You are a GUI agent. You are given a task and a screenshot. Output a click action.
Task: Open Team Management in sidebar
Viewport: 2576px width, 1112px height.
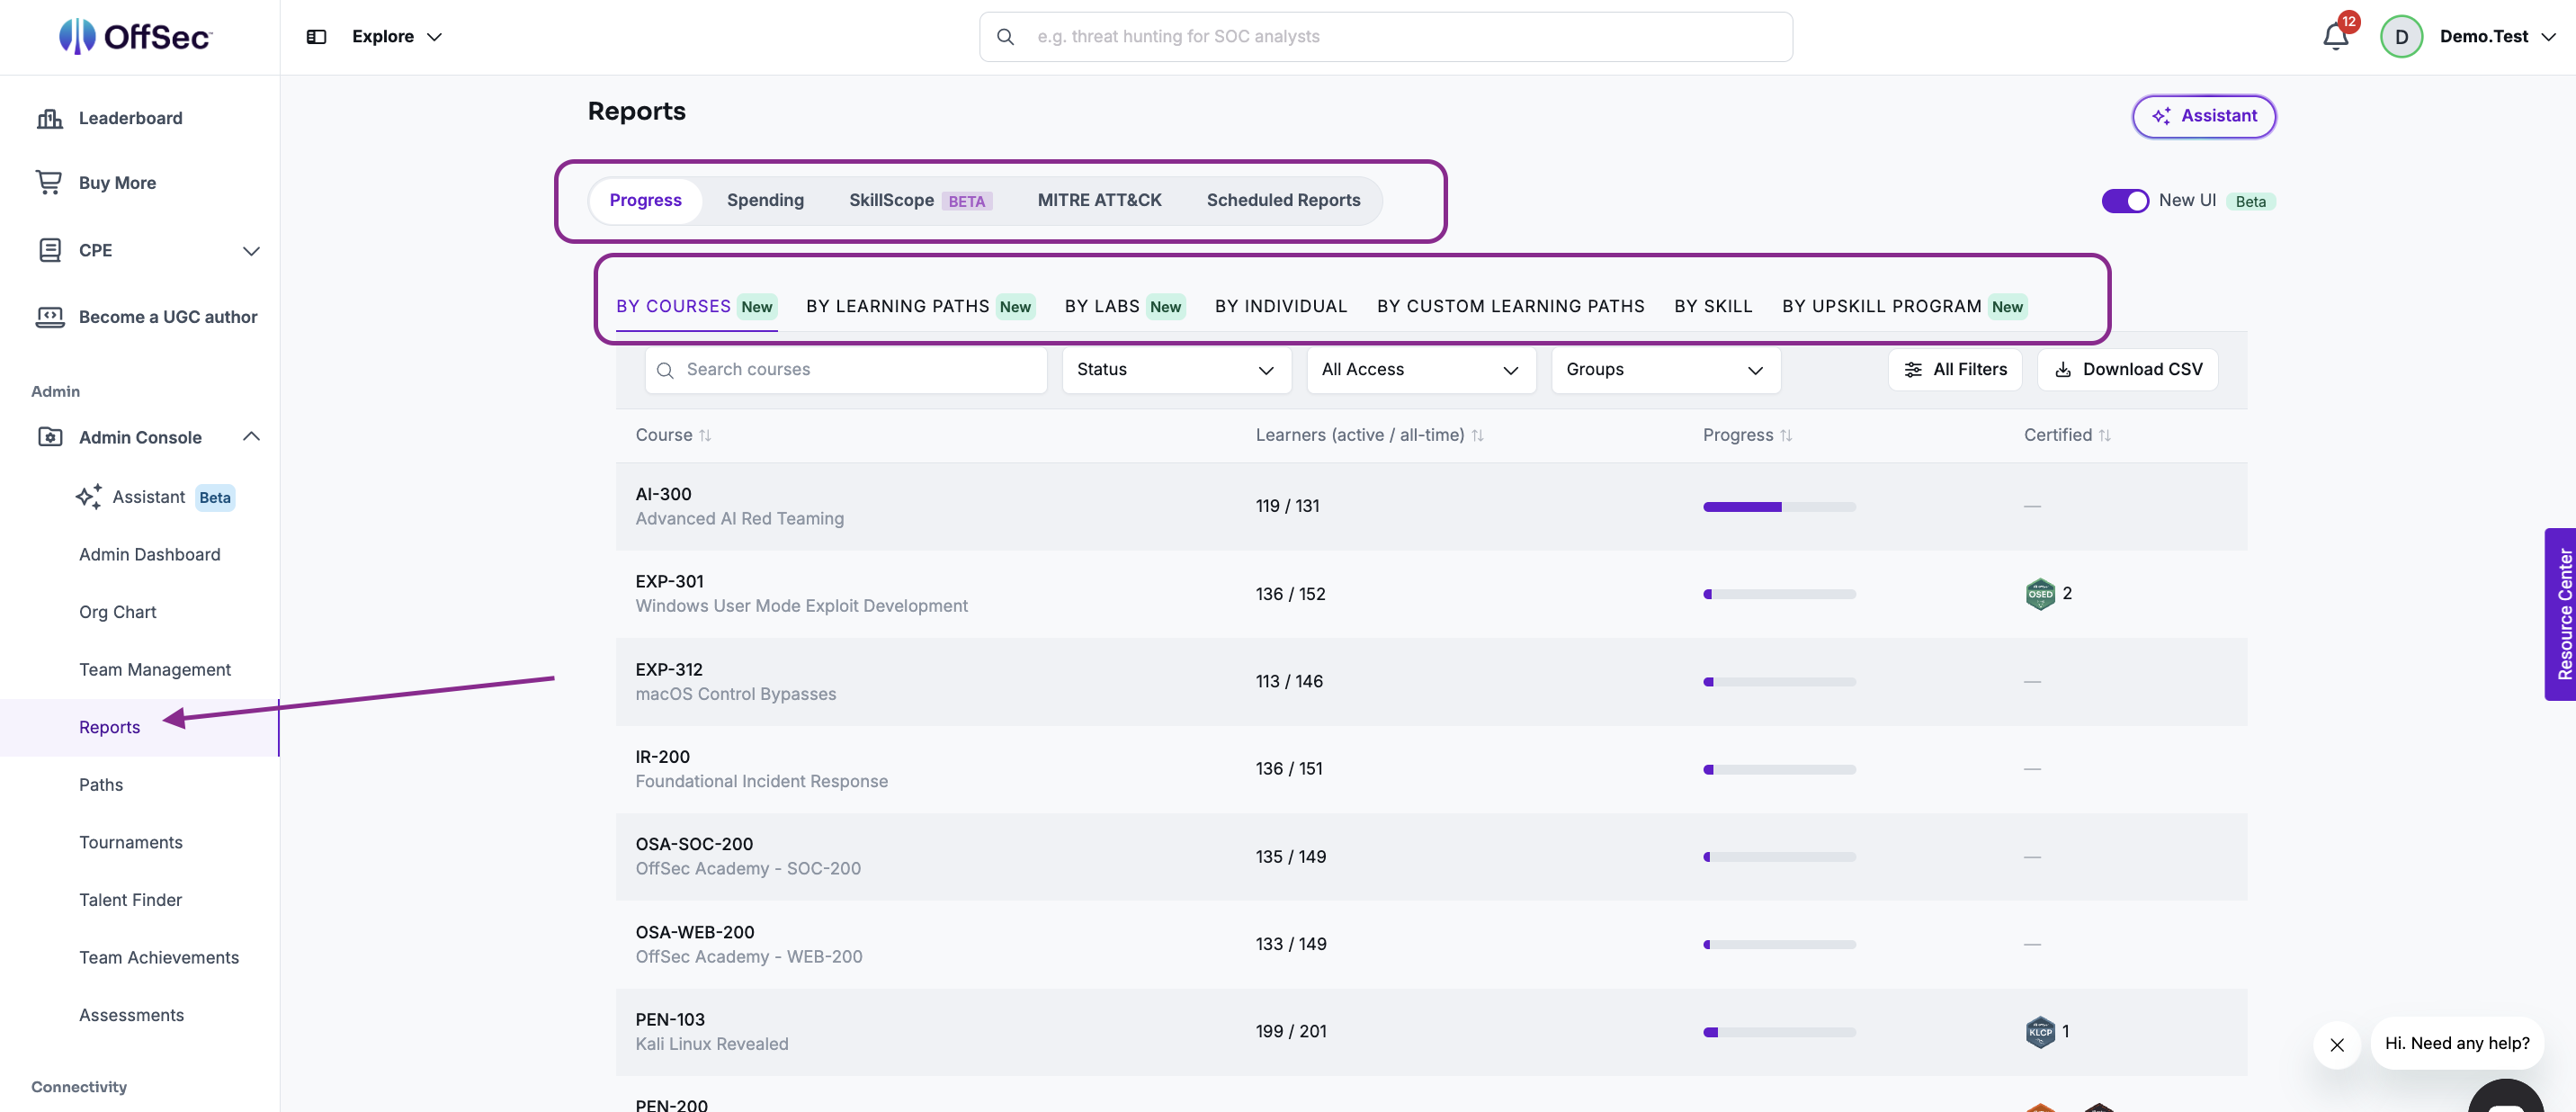155,669
